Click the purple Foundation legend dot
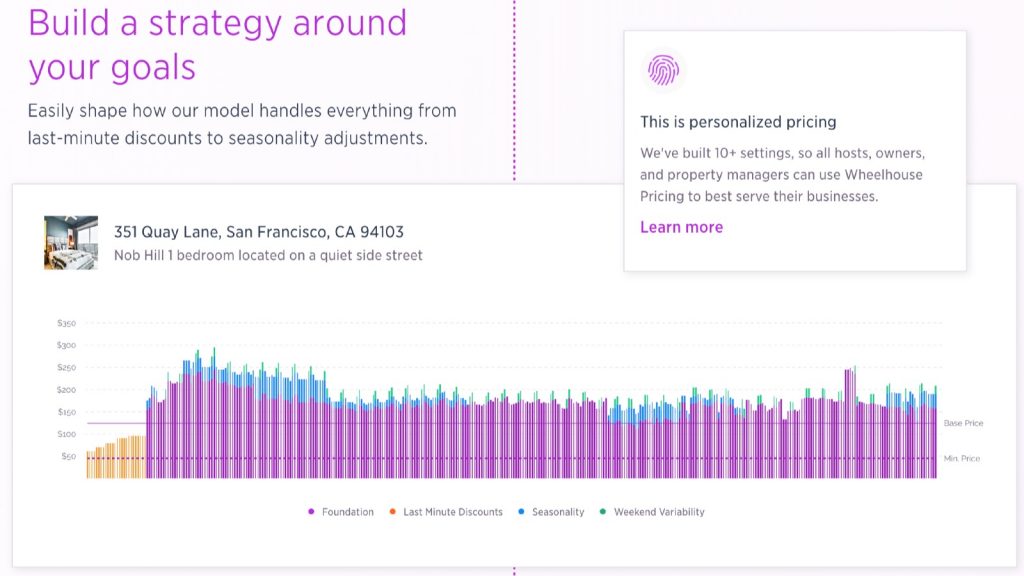 (x=313, y=511)
